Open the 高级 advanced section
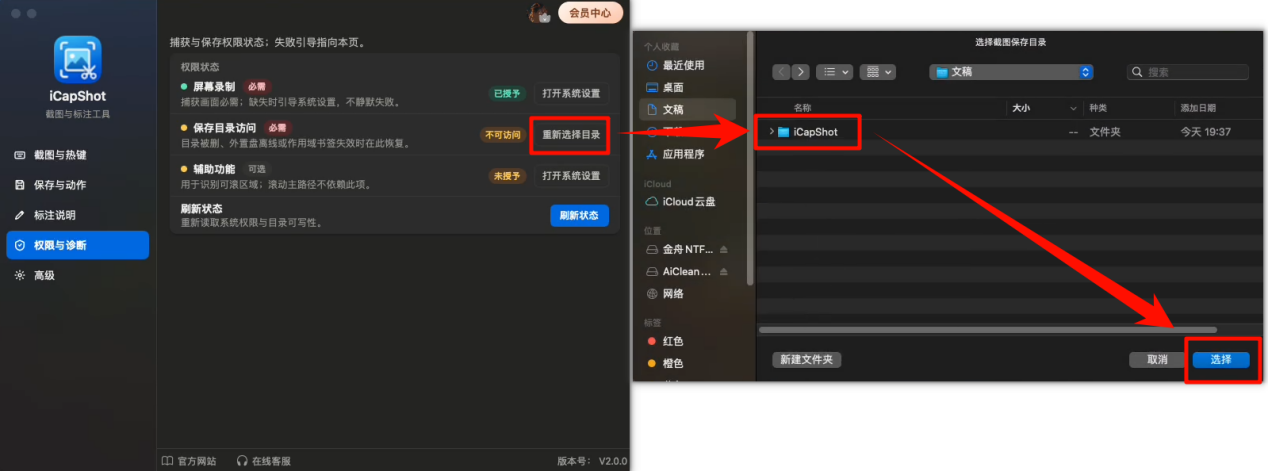This screenshot has height=471, width=1268. coord(77,275)
